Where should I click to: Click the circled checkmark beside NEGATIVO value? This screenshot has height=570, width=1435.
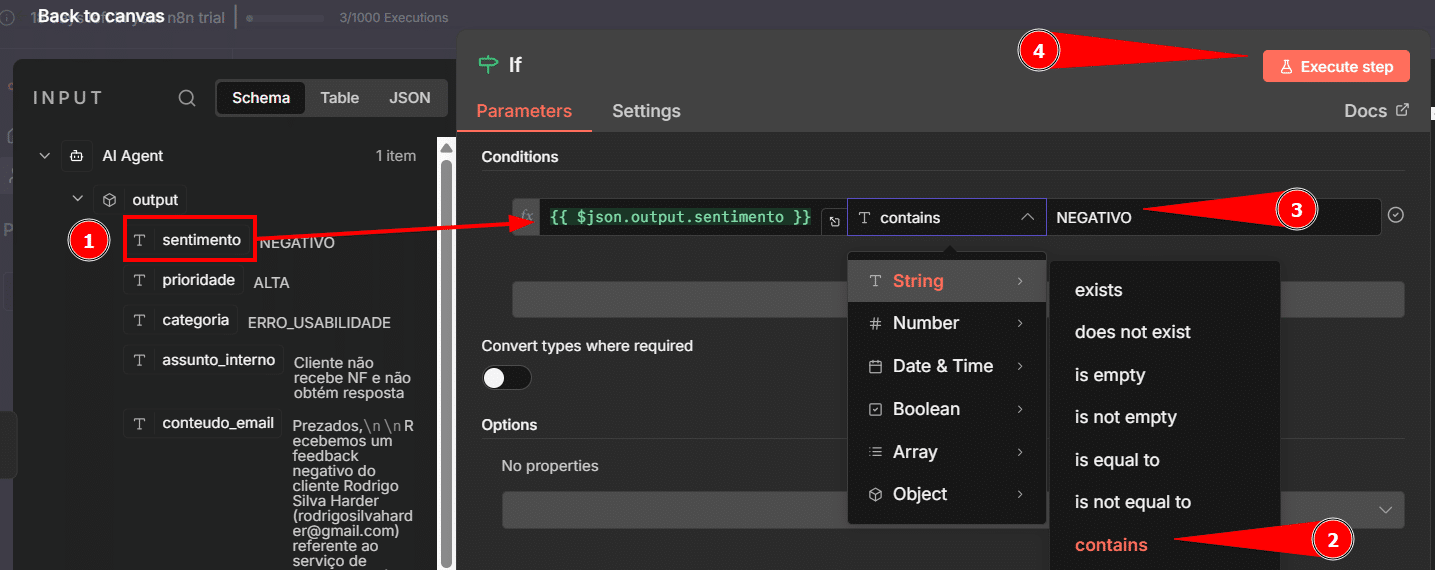click(1396, 215)
